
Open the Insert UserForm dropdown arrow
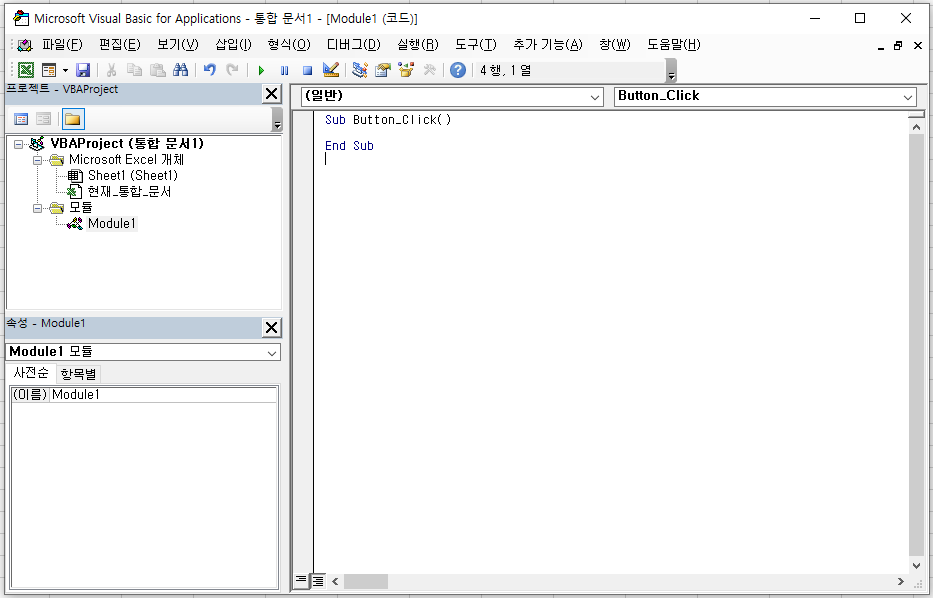pos(65,70)
